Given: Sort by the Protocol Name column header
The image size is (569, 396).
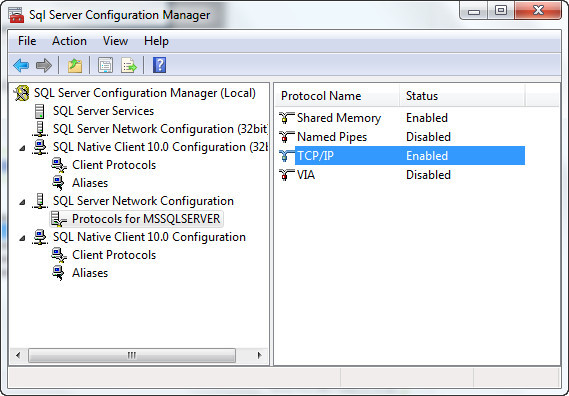Looking at the screenshot, I should (337, 96).
